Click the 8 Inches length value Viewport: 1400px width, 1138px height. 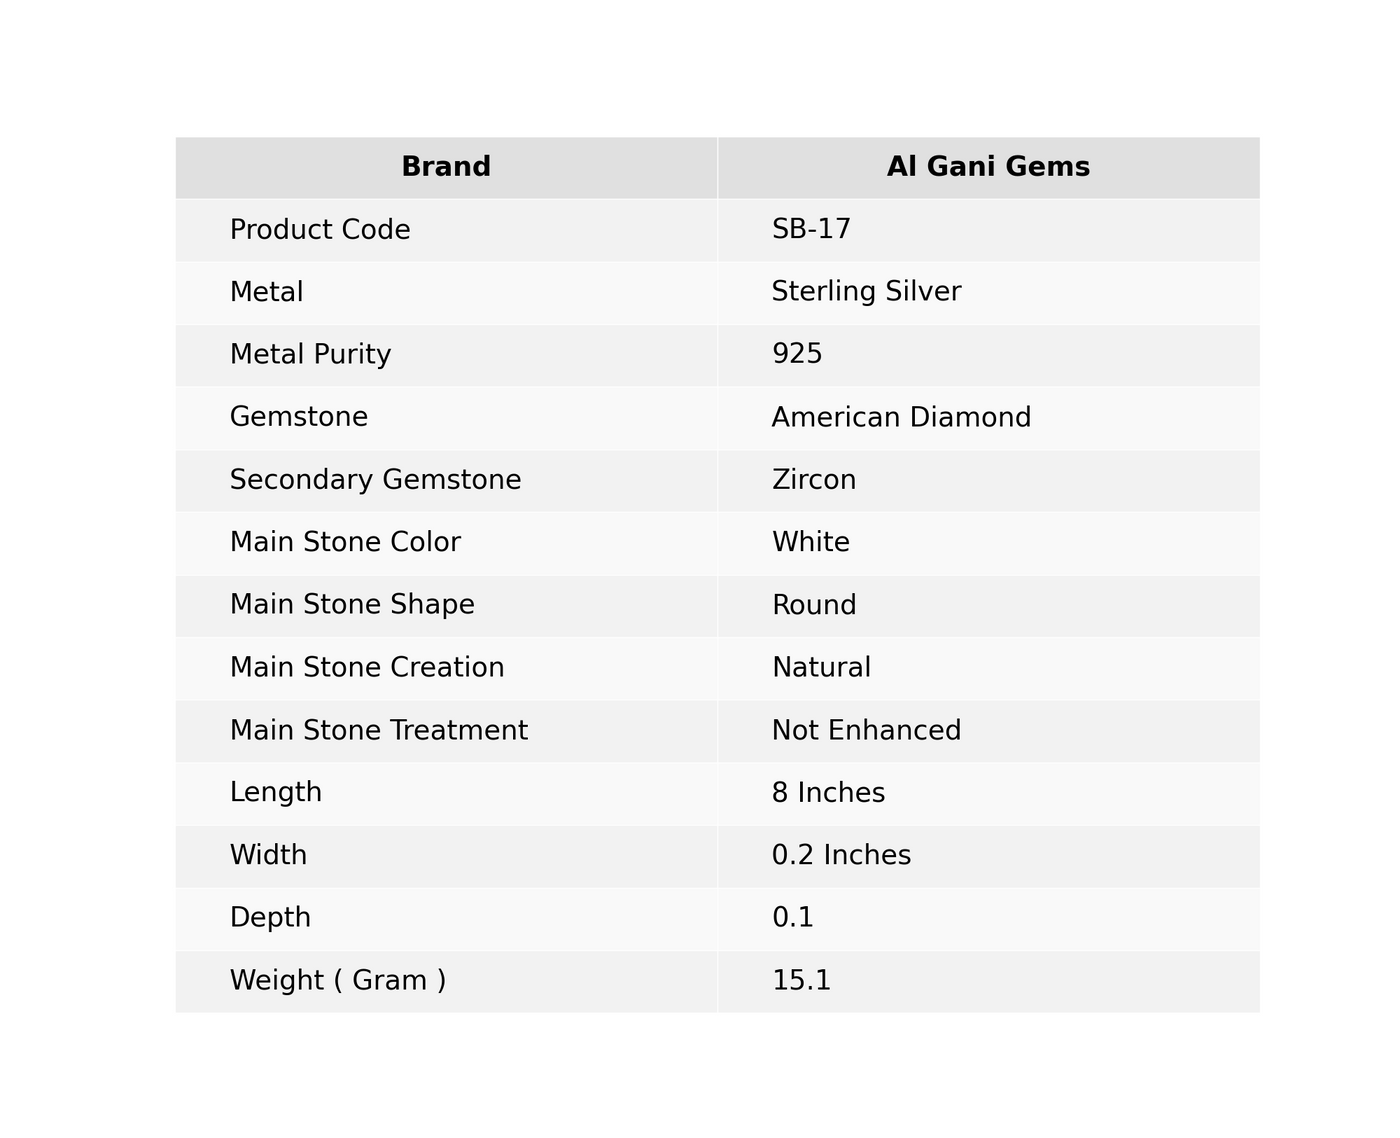[x=828, y=793]
